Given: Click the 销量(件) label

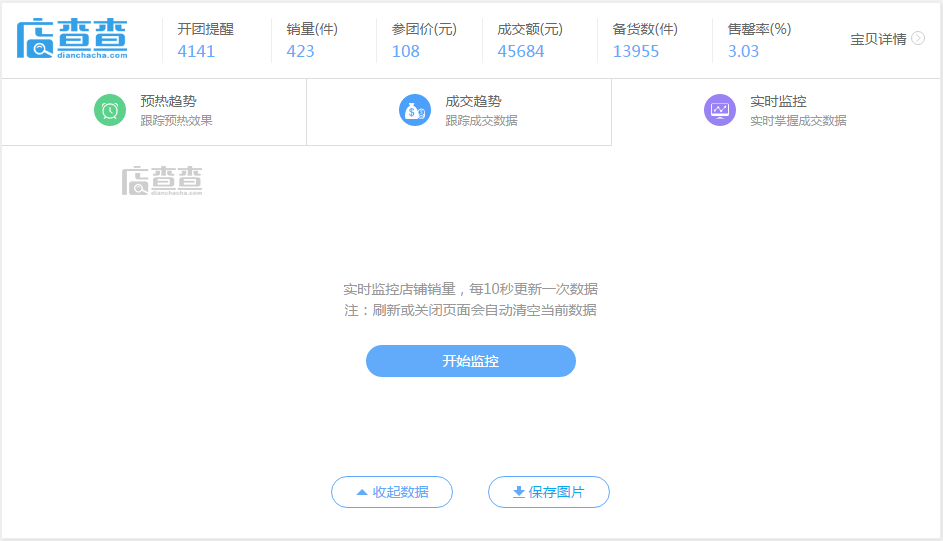Looking at the screenshot, I should tap(312, 29).
